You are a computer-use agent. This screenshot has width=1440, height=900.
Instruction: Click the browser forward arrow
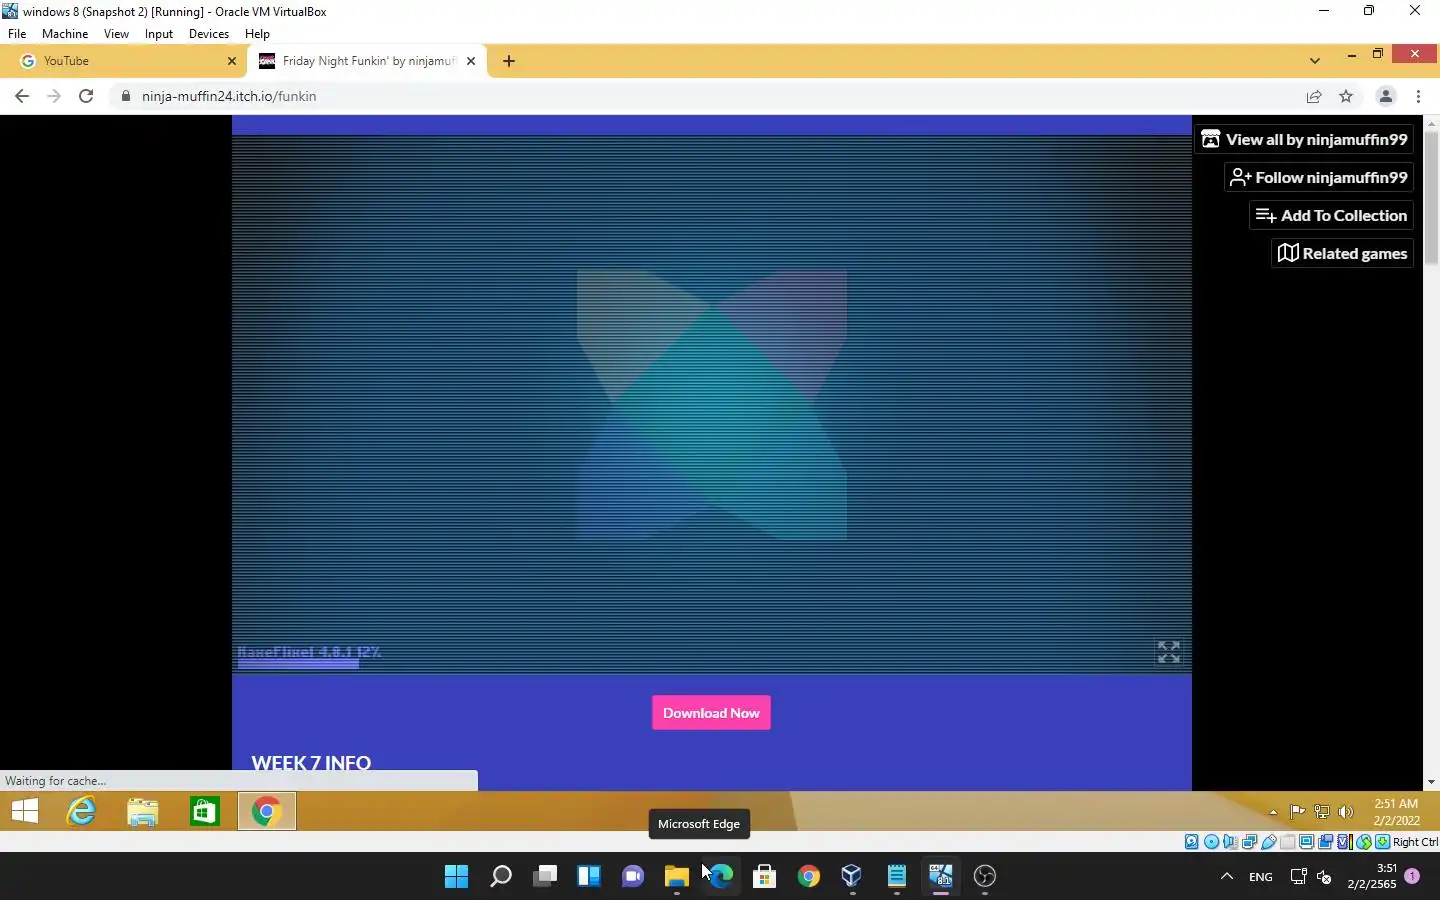[x=54, y=96]
